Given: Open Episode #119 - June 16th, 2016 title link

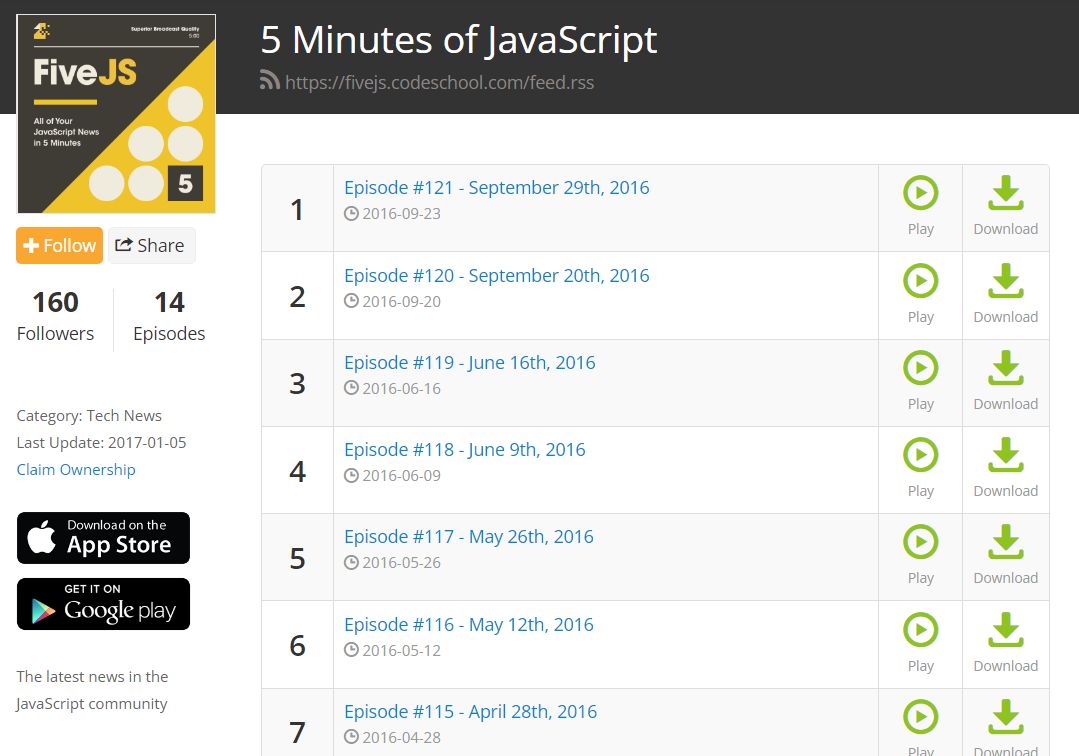Looking at the screenshot, I should [469, 363].
